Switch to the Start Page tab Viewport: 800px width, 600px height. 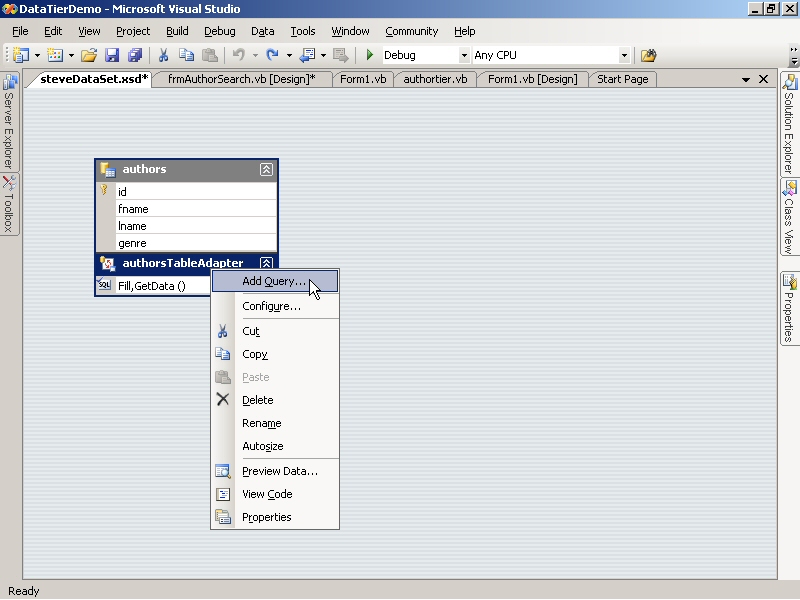click(x=622, y=79)
